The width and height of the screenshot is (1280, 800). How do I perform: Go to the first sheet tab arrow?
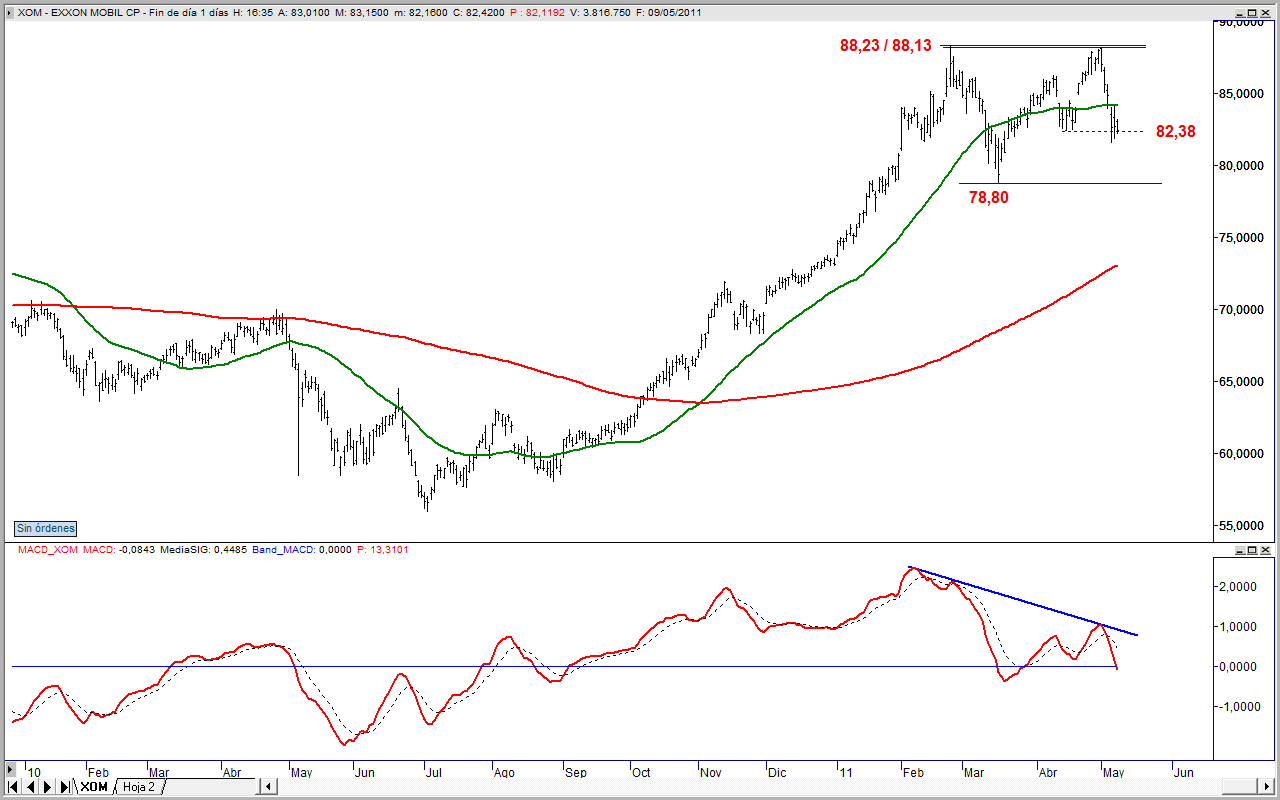pos(13,787)
